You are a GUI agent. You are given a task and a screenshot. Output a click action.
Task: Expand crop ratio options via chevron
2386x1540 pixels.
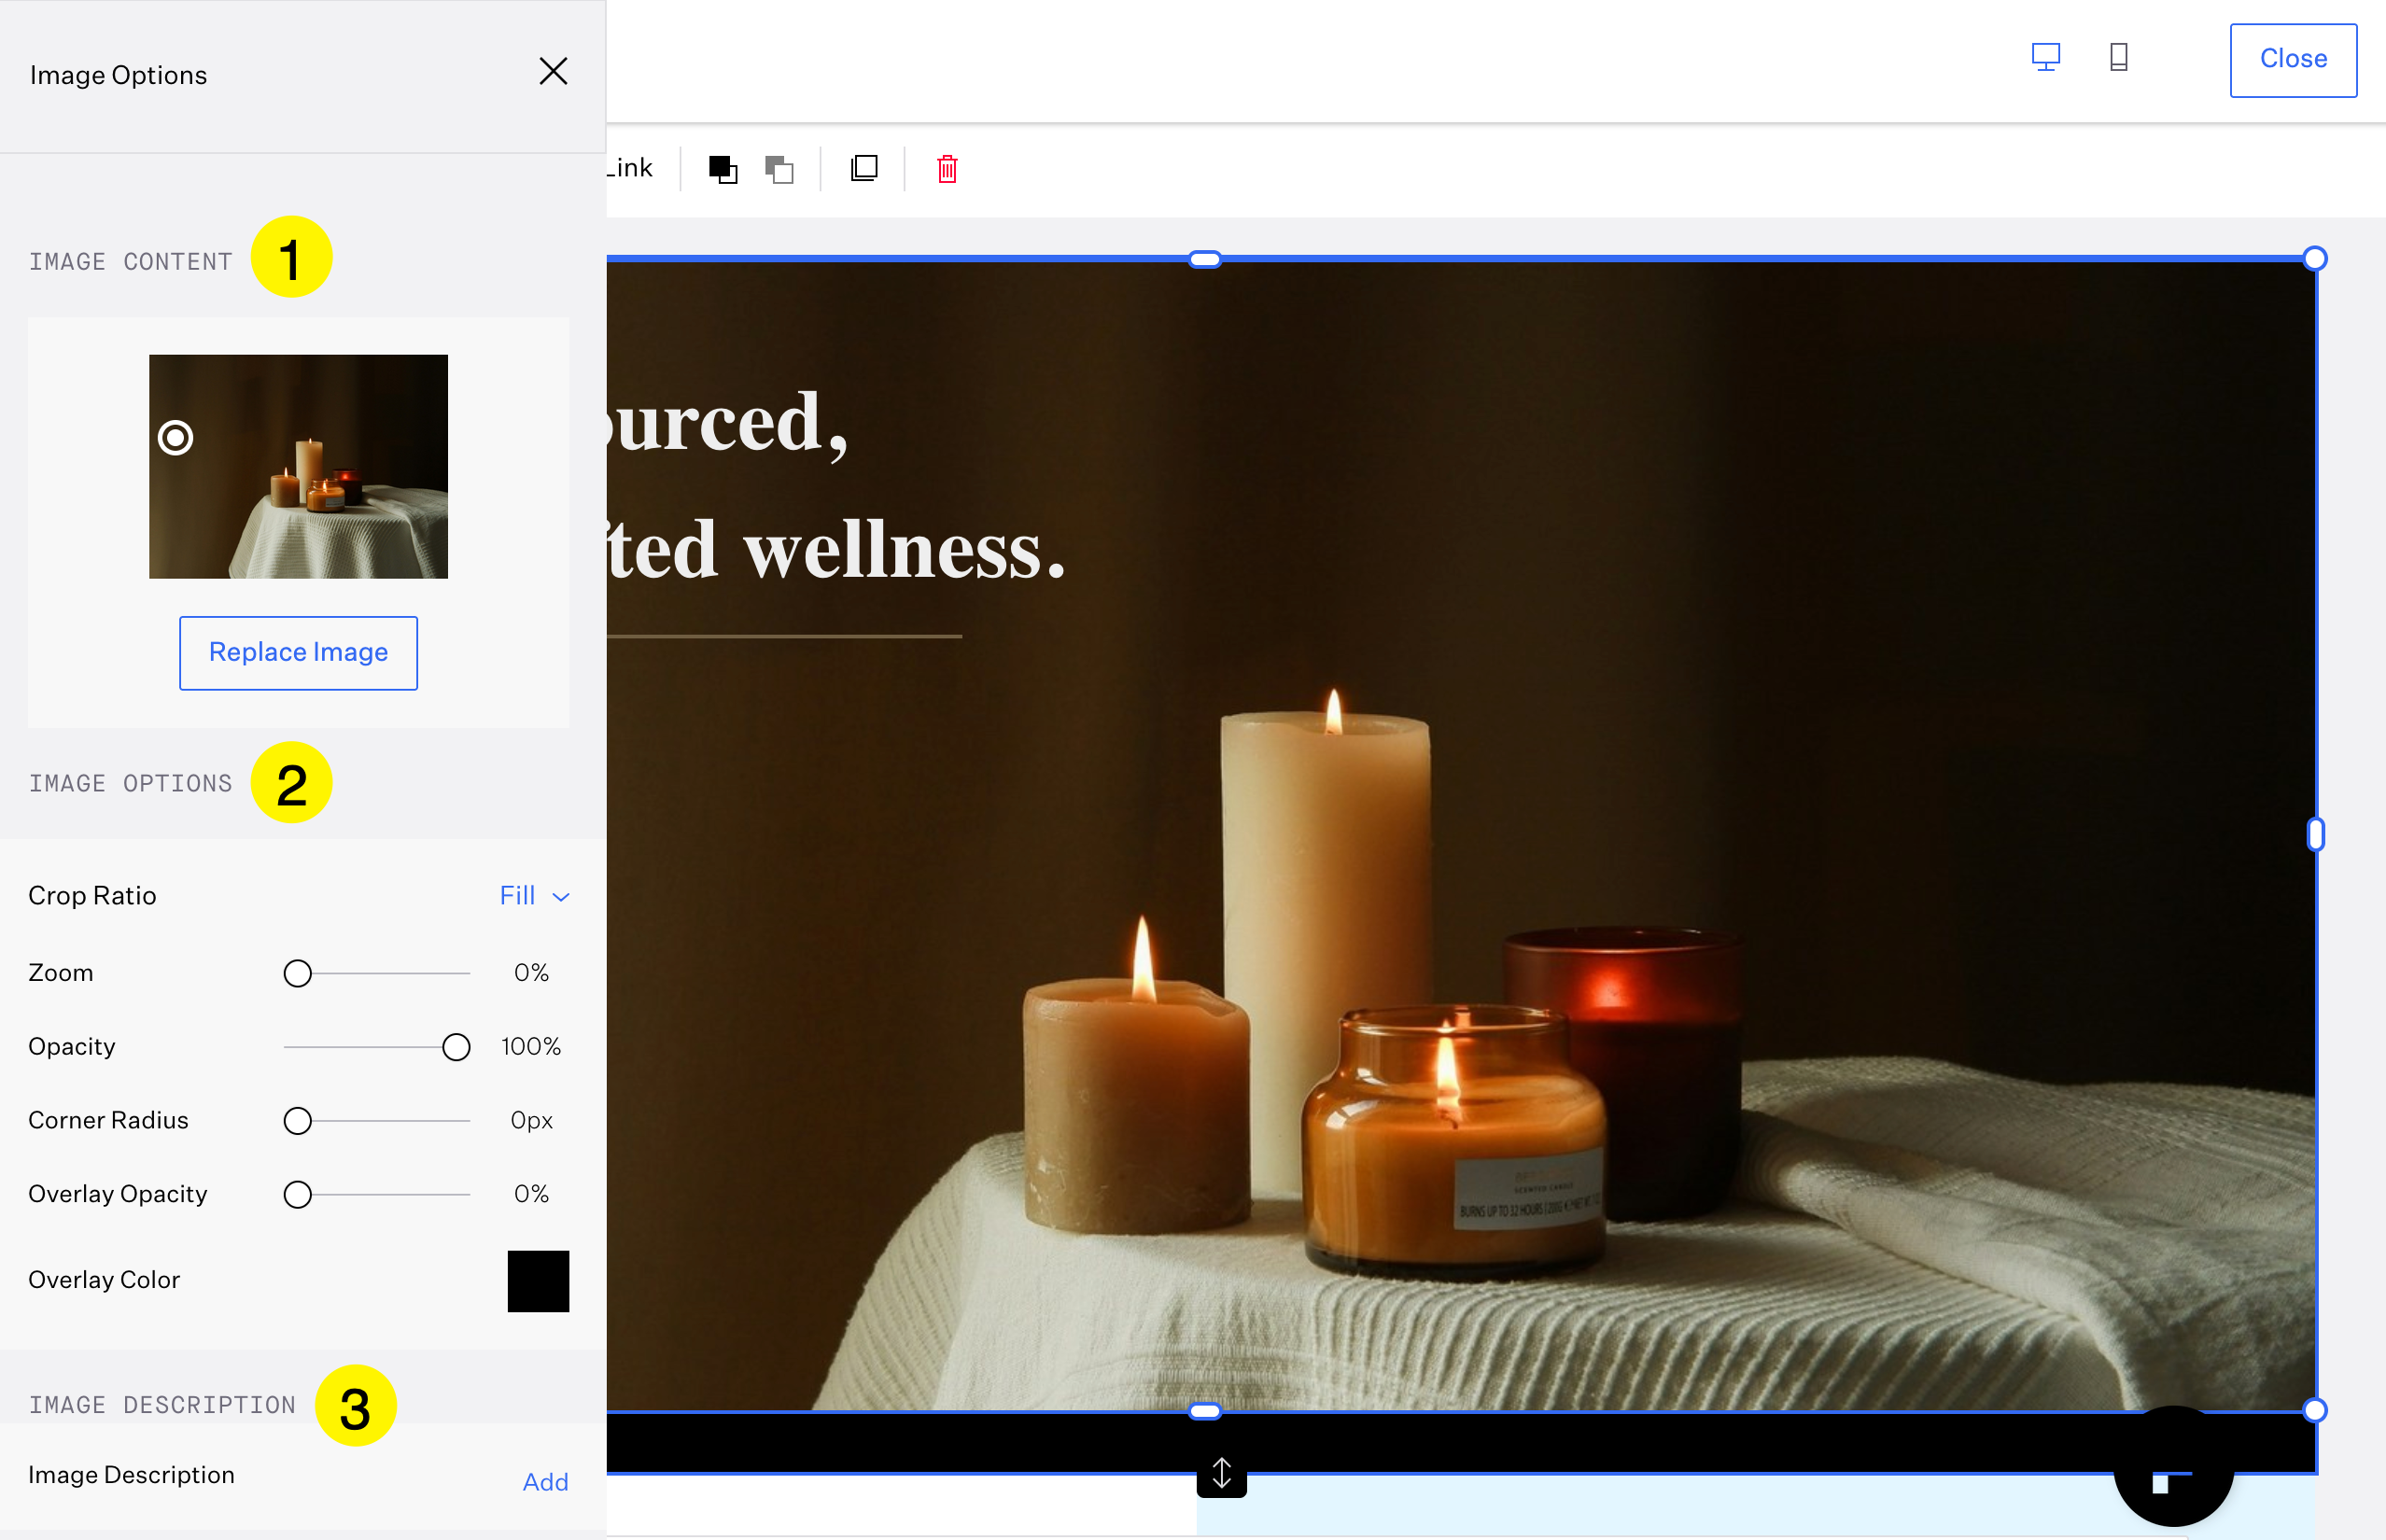560,897
